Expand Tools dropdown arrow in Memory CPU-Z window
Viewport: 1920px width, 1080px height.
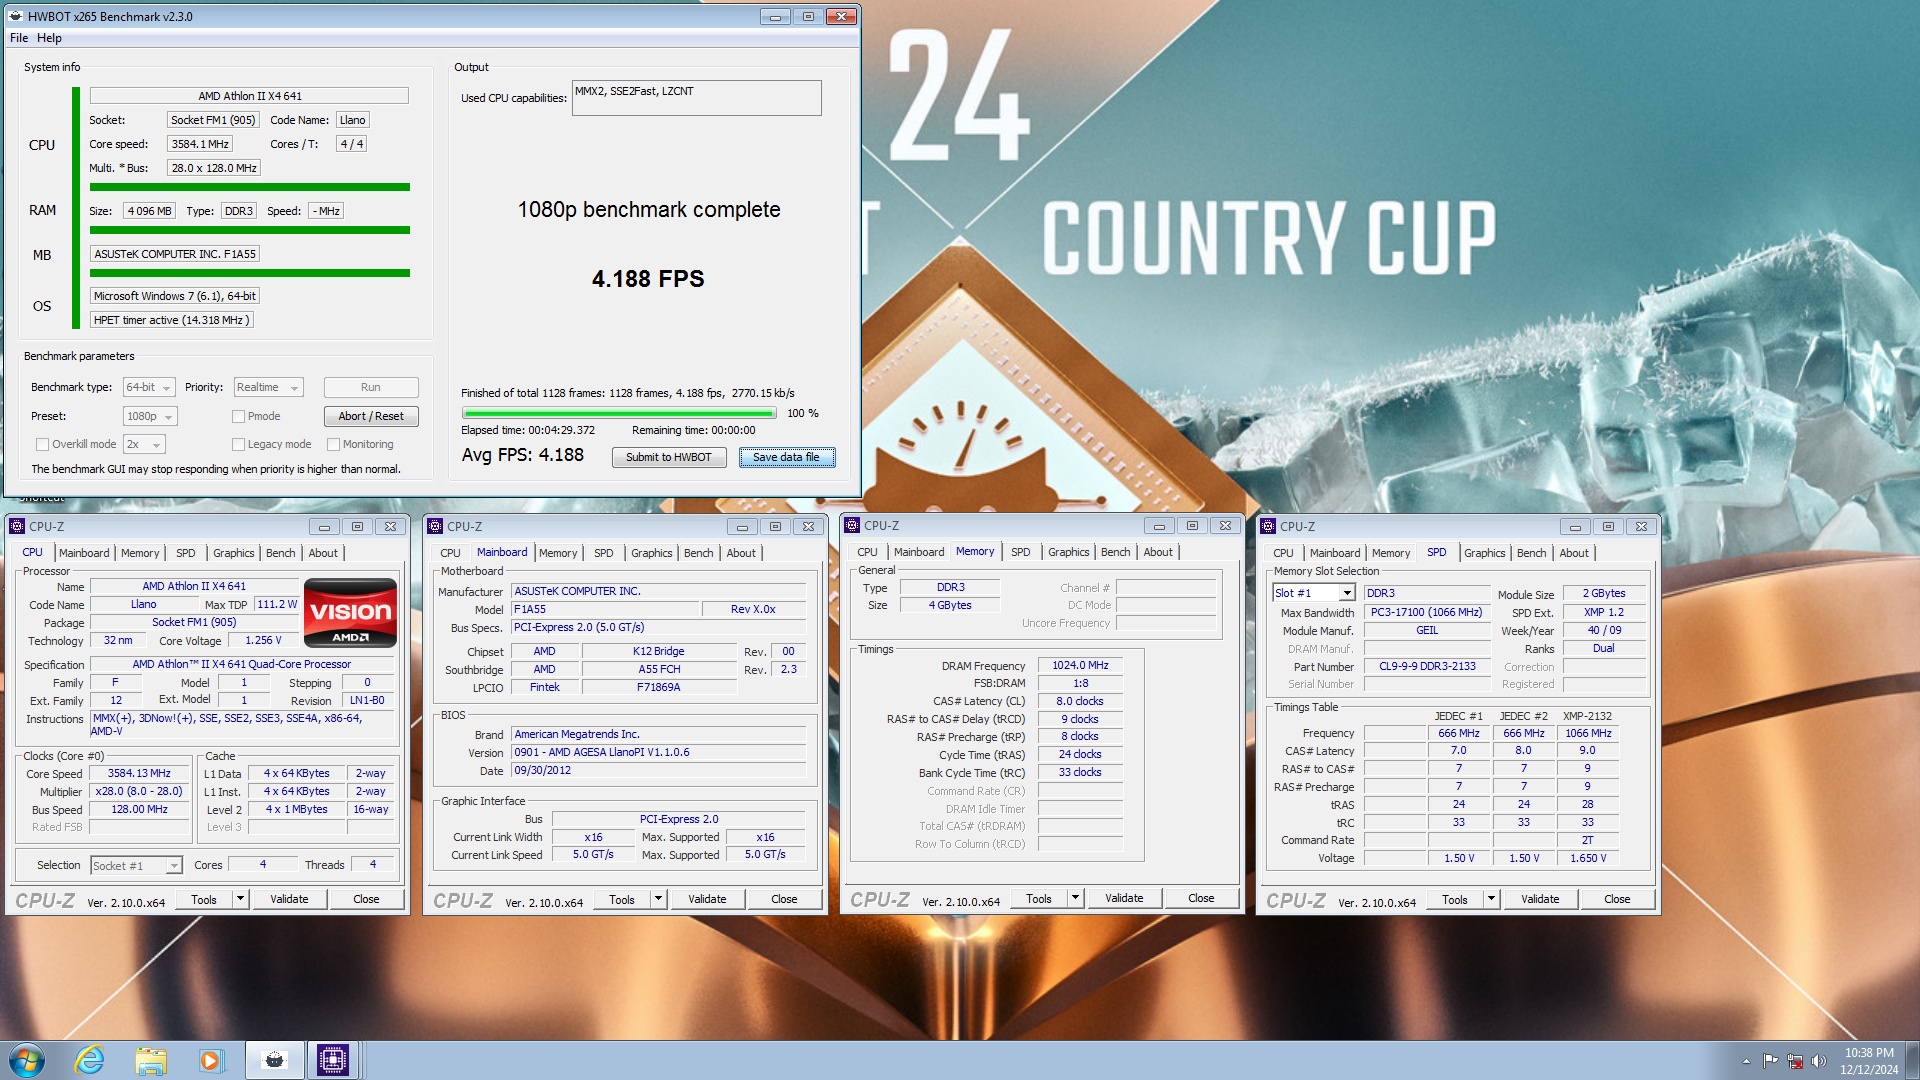(1075, 898)
